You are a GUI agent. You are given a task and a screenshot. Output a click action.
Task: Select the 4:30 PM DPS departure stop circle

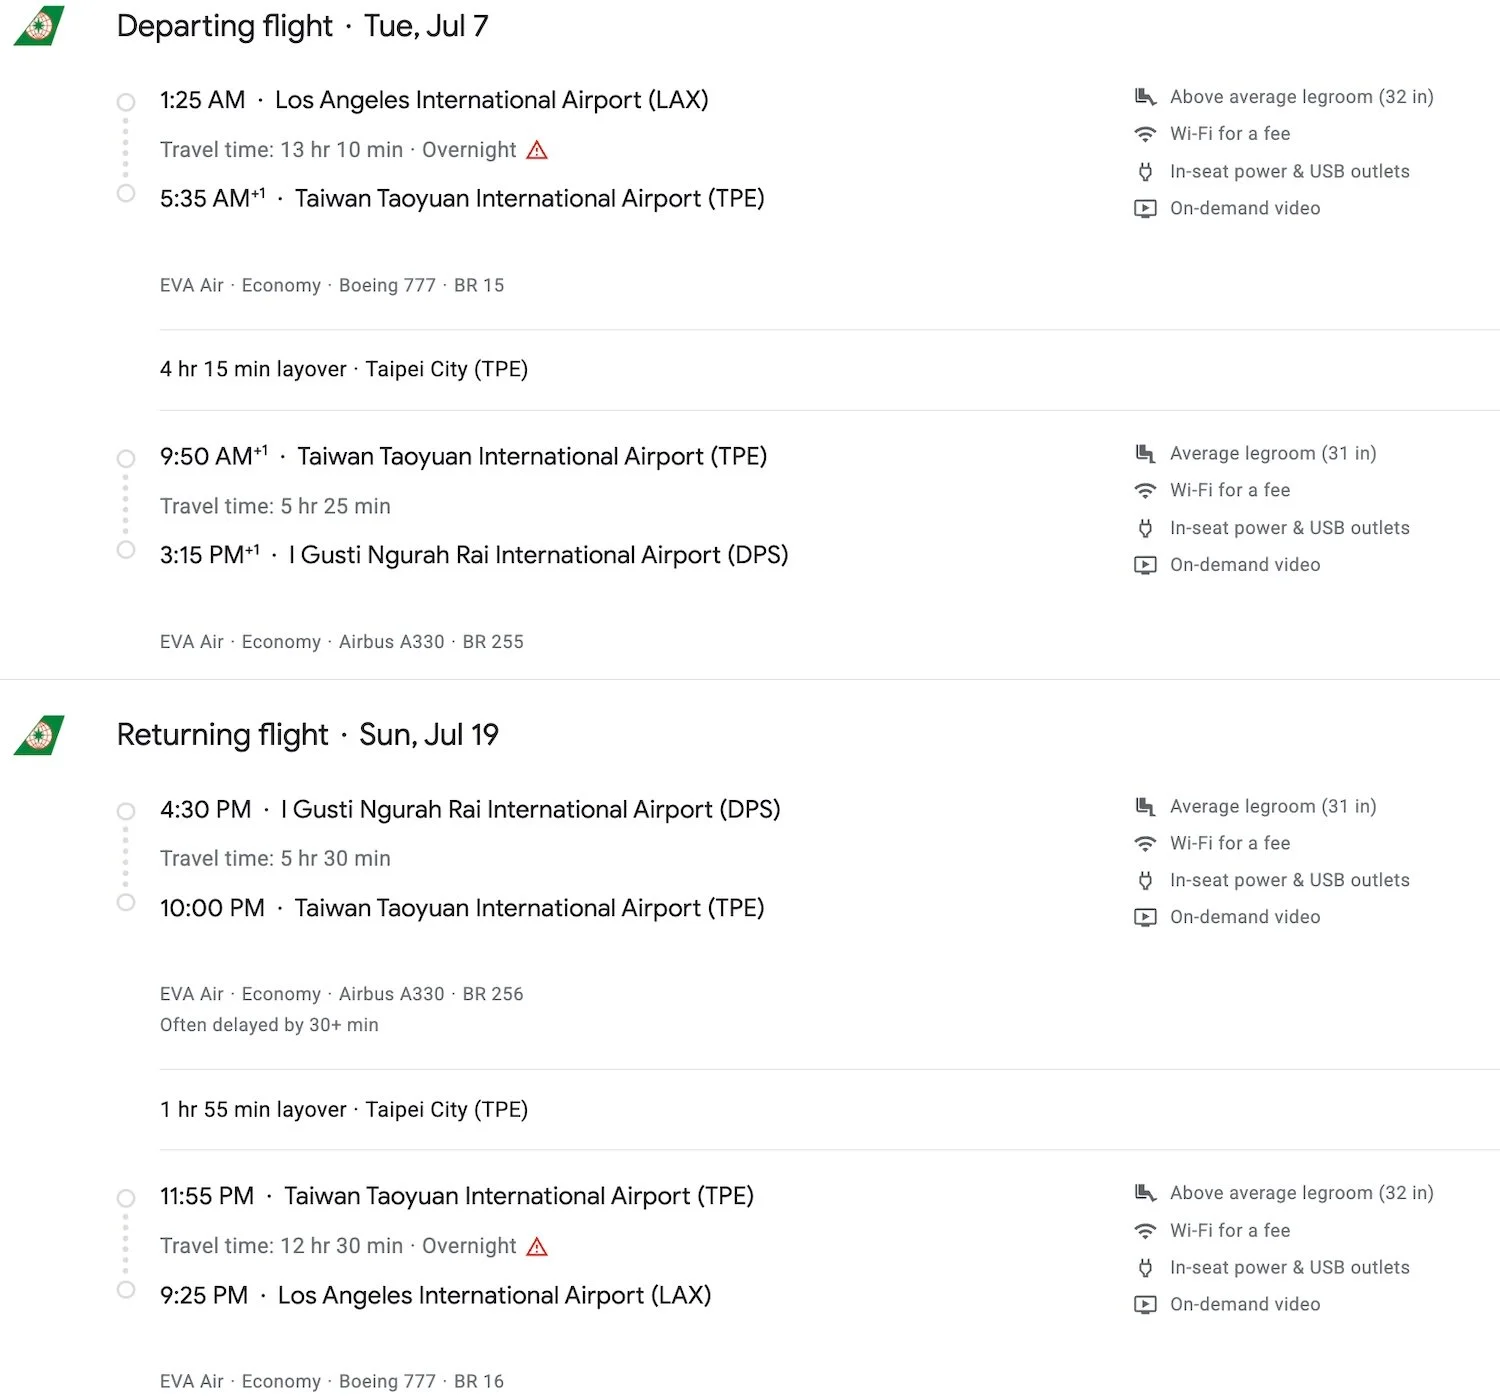(x=126, y=811)
